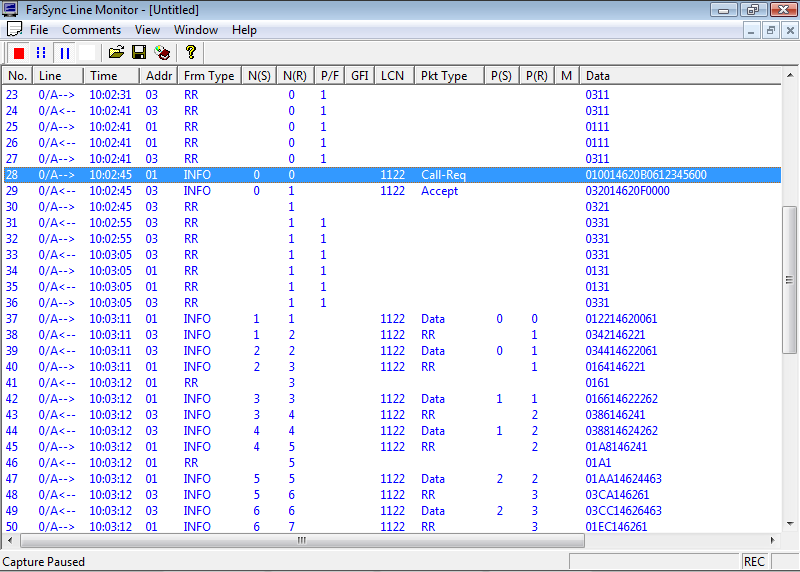The width and height of the screenshot is (800, 572).
Task: Click the Line column header
Action: [58, 76]
